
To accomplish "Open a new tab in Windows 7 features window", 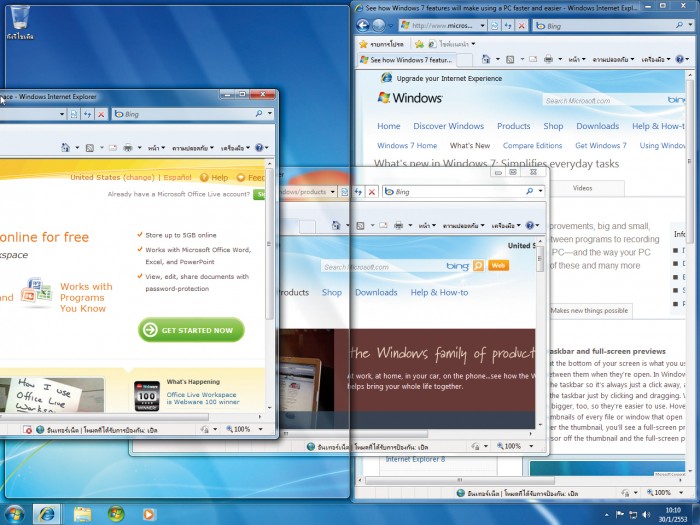I will pyautogui.click(x=464, y=60).
